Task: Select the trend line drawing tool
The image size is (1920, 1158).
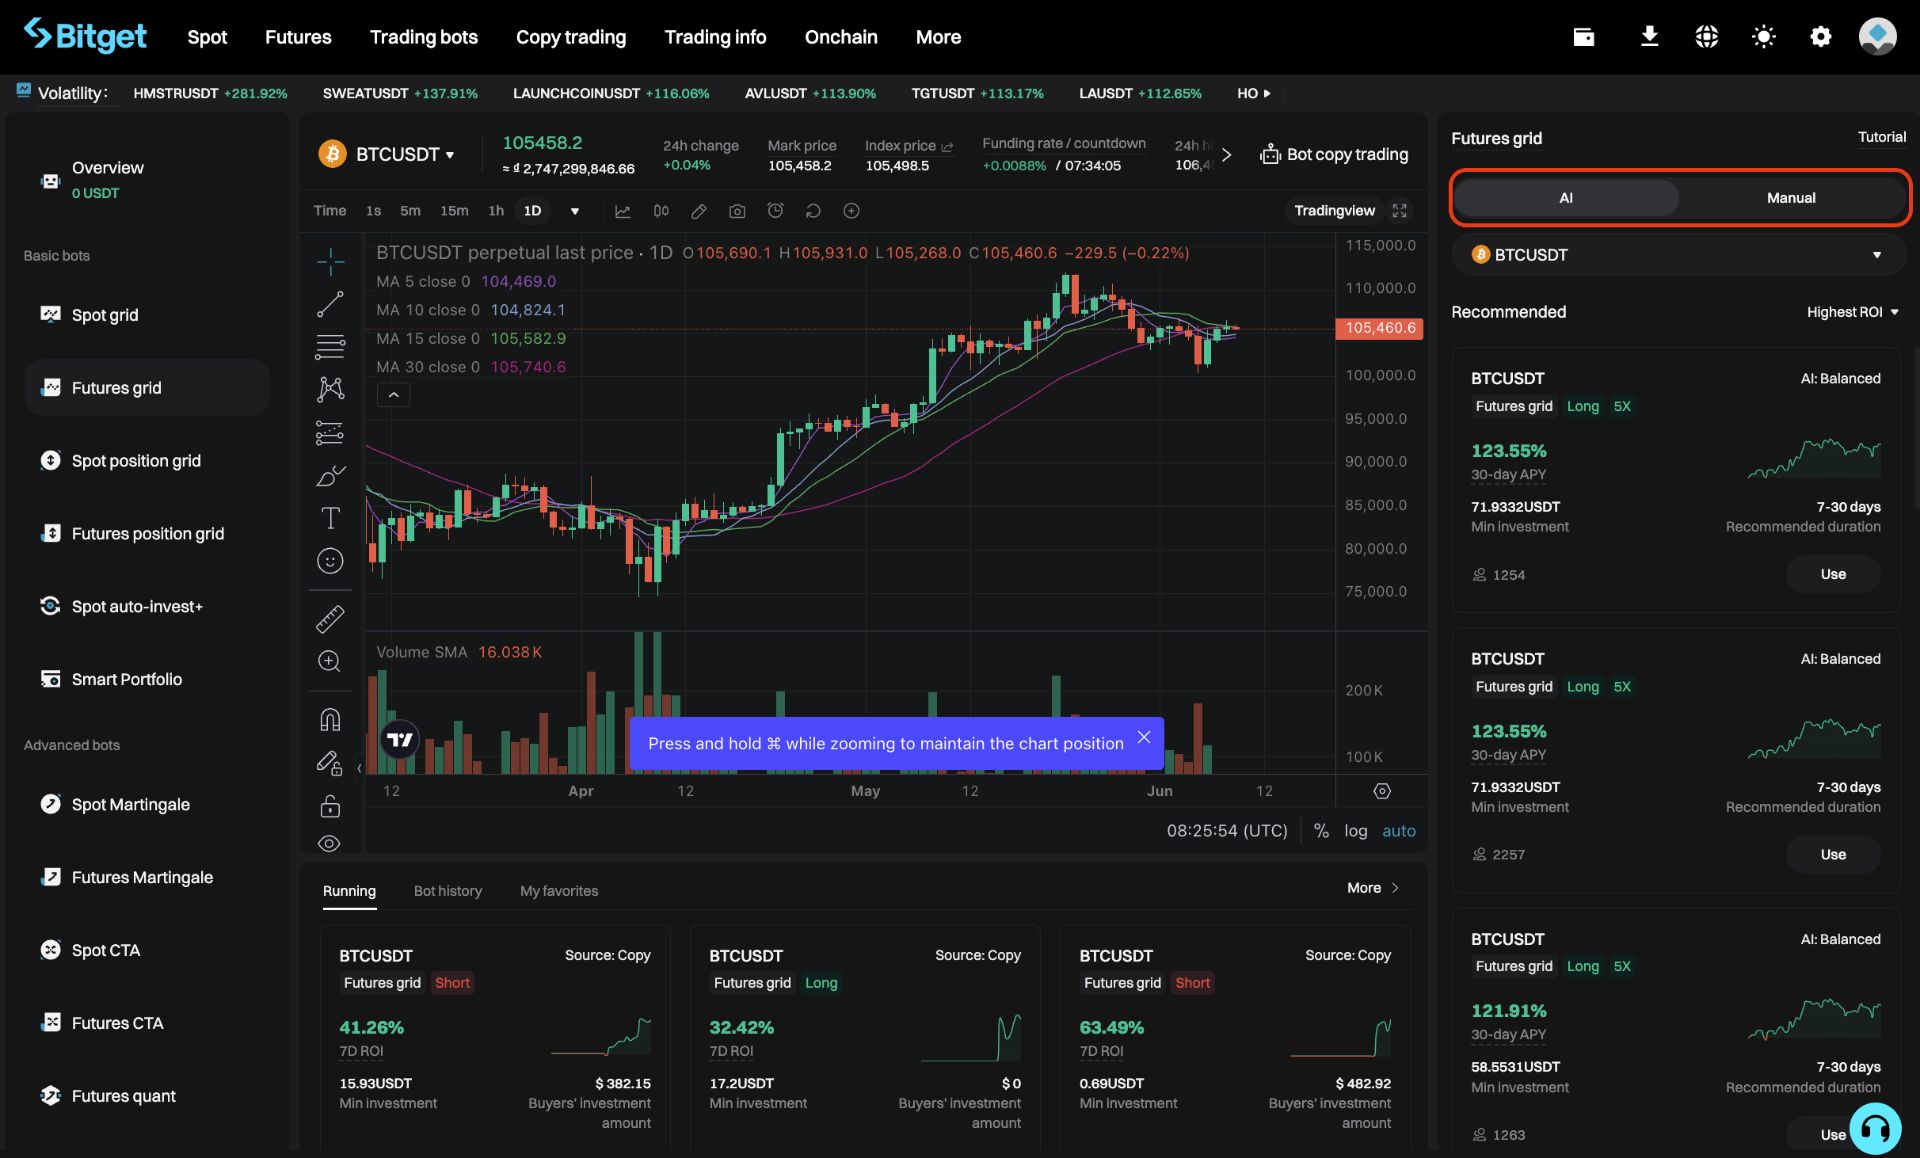Action: pyautogui.click(x=330, y=304)
